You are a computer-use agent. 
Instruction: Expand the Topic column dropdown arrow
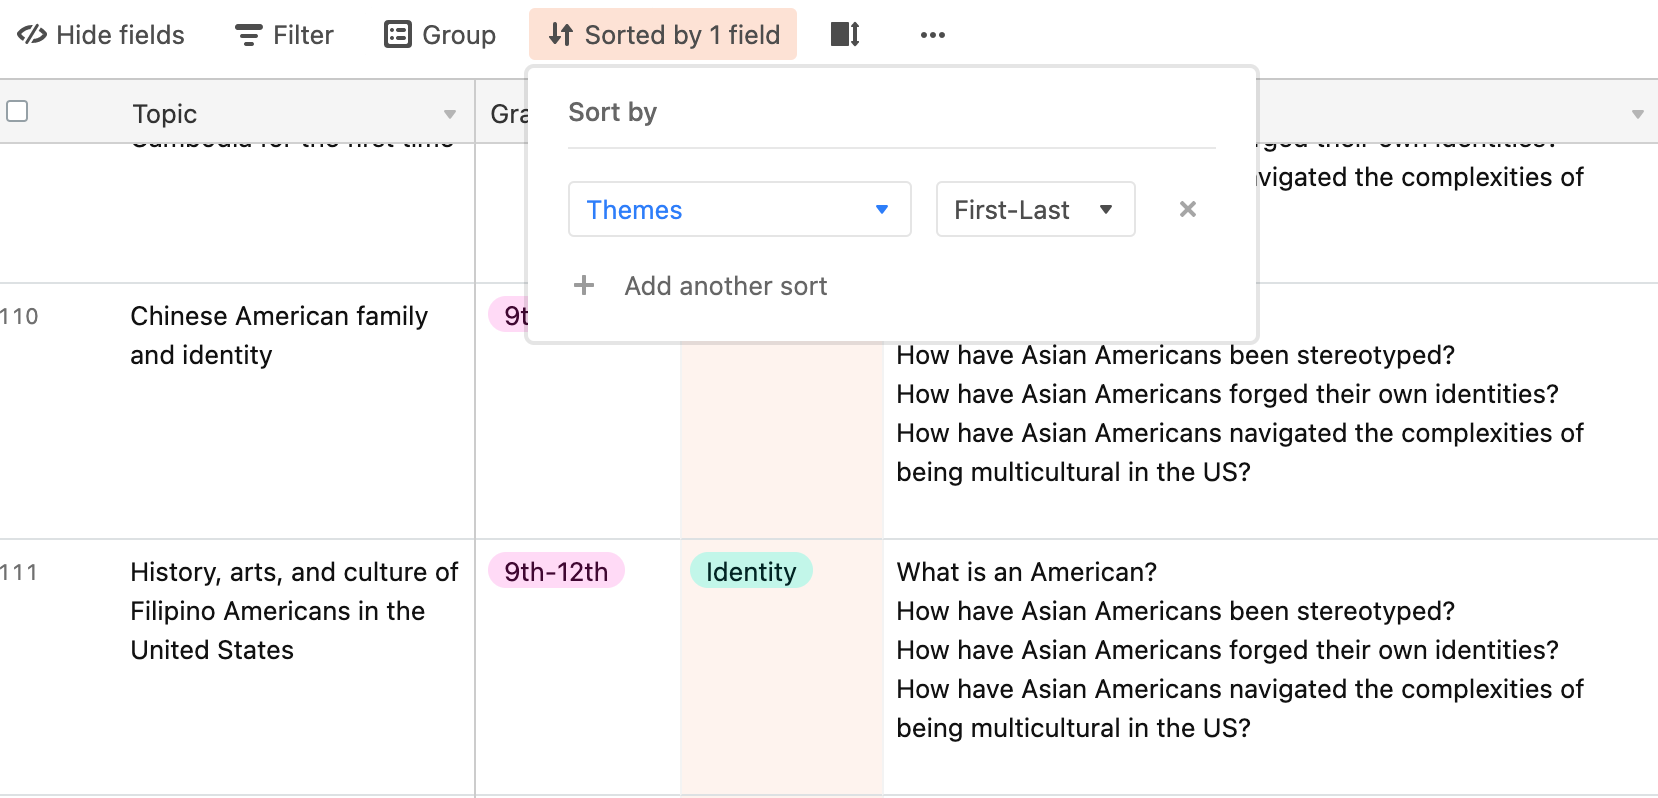[450, 114]
